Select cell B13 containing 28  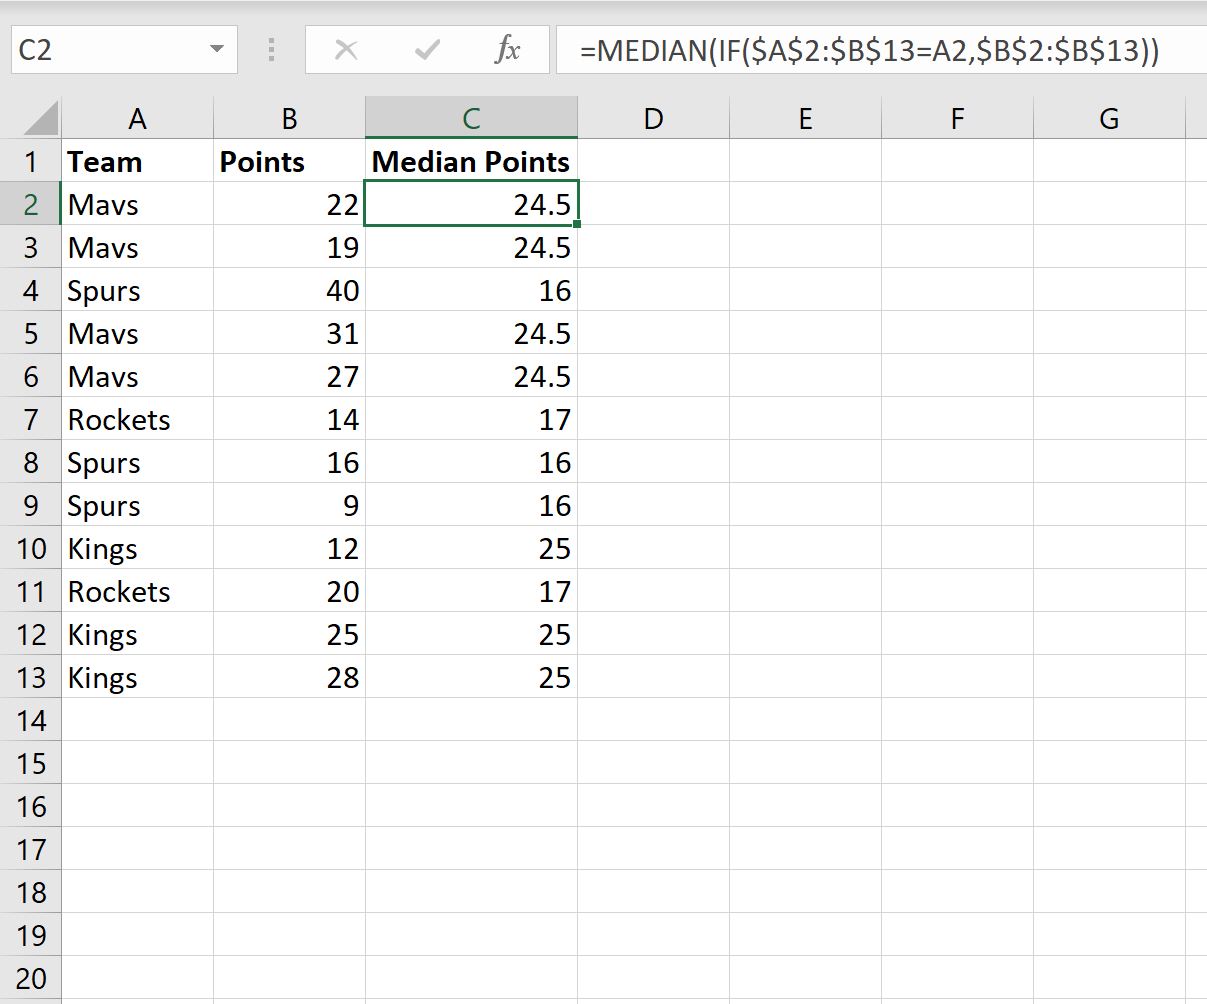289,677
